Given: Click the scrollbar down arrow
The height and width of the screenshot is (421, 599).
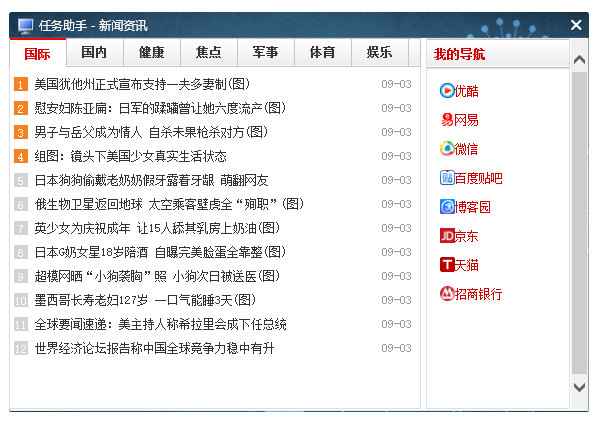Looking at the screenshot, I should coord(580,387).
